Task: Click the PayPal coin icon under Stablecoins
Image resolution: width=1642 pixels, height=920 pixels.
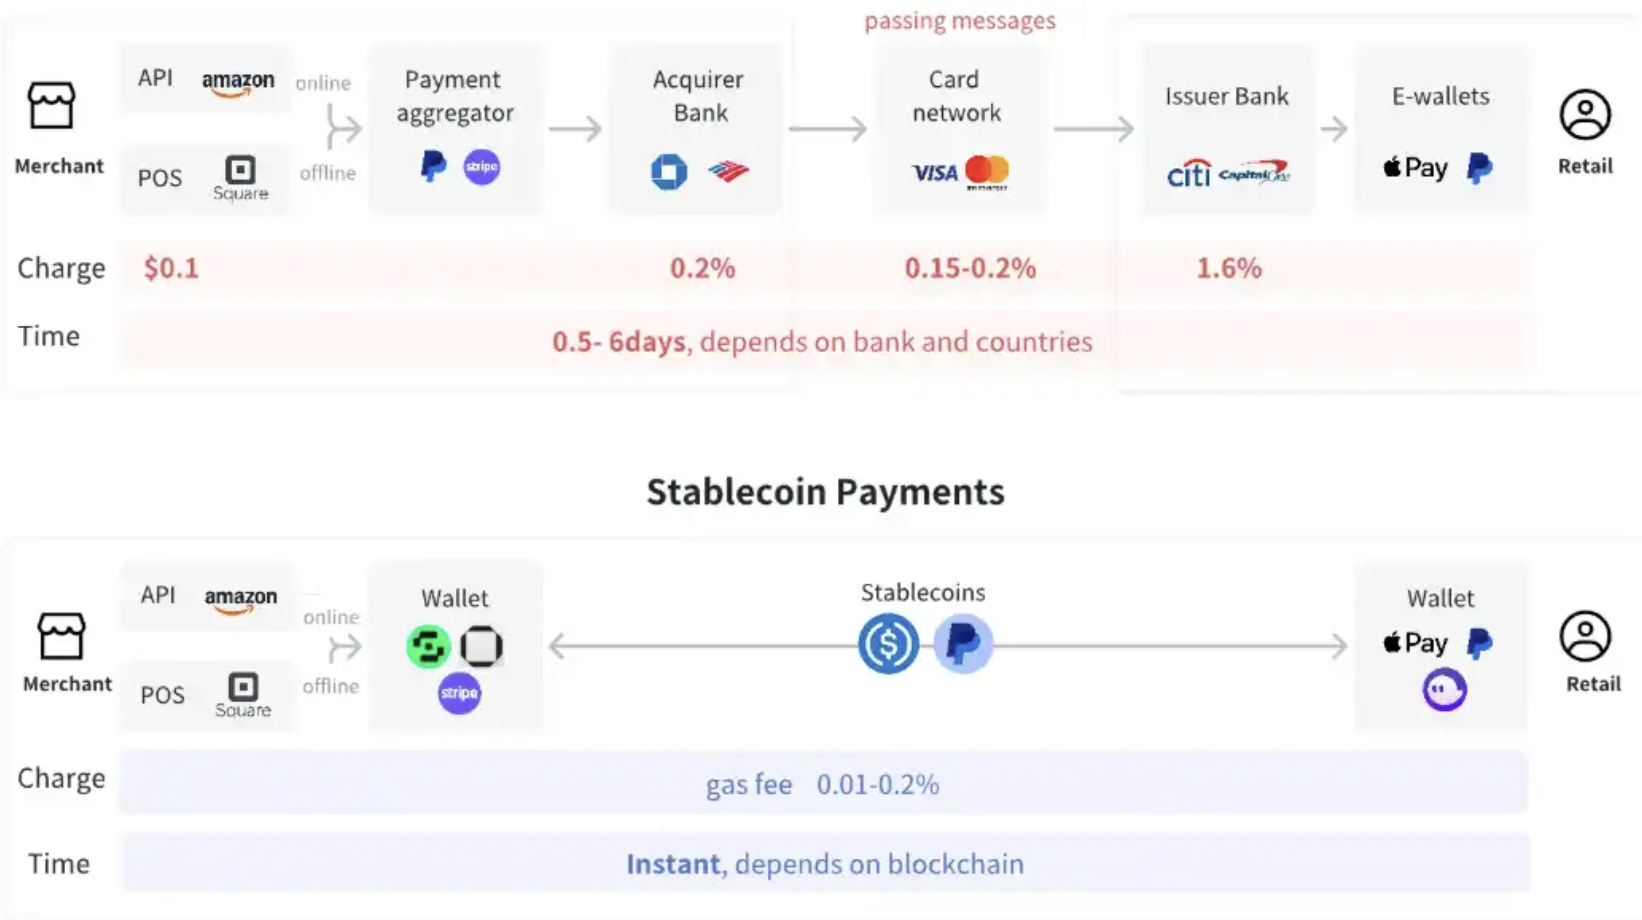Action: (x=962, y=644)
